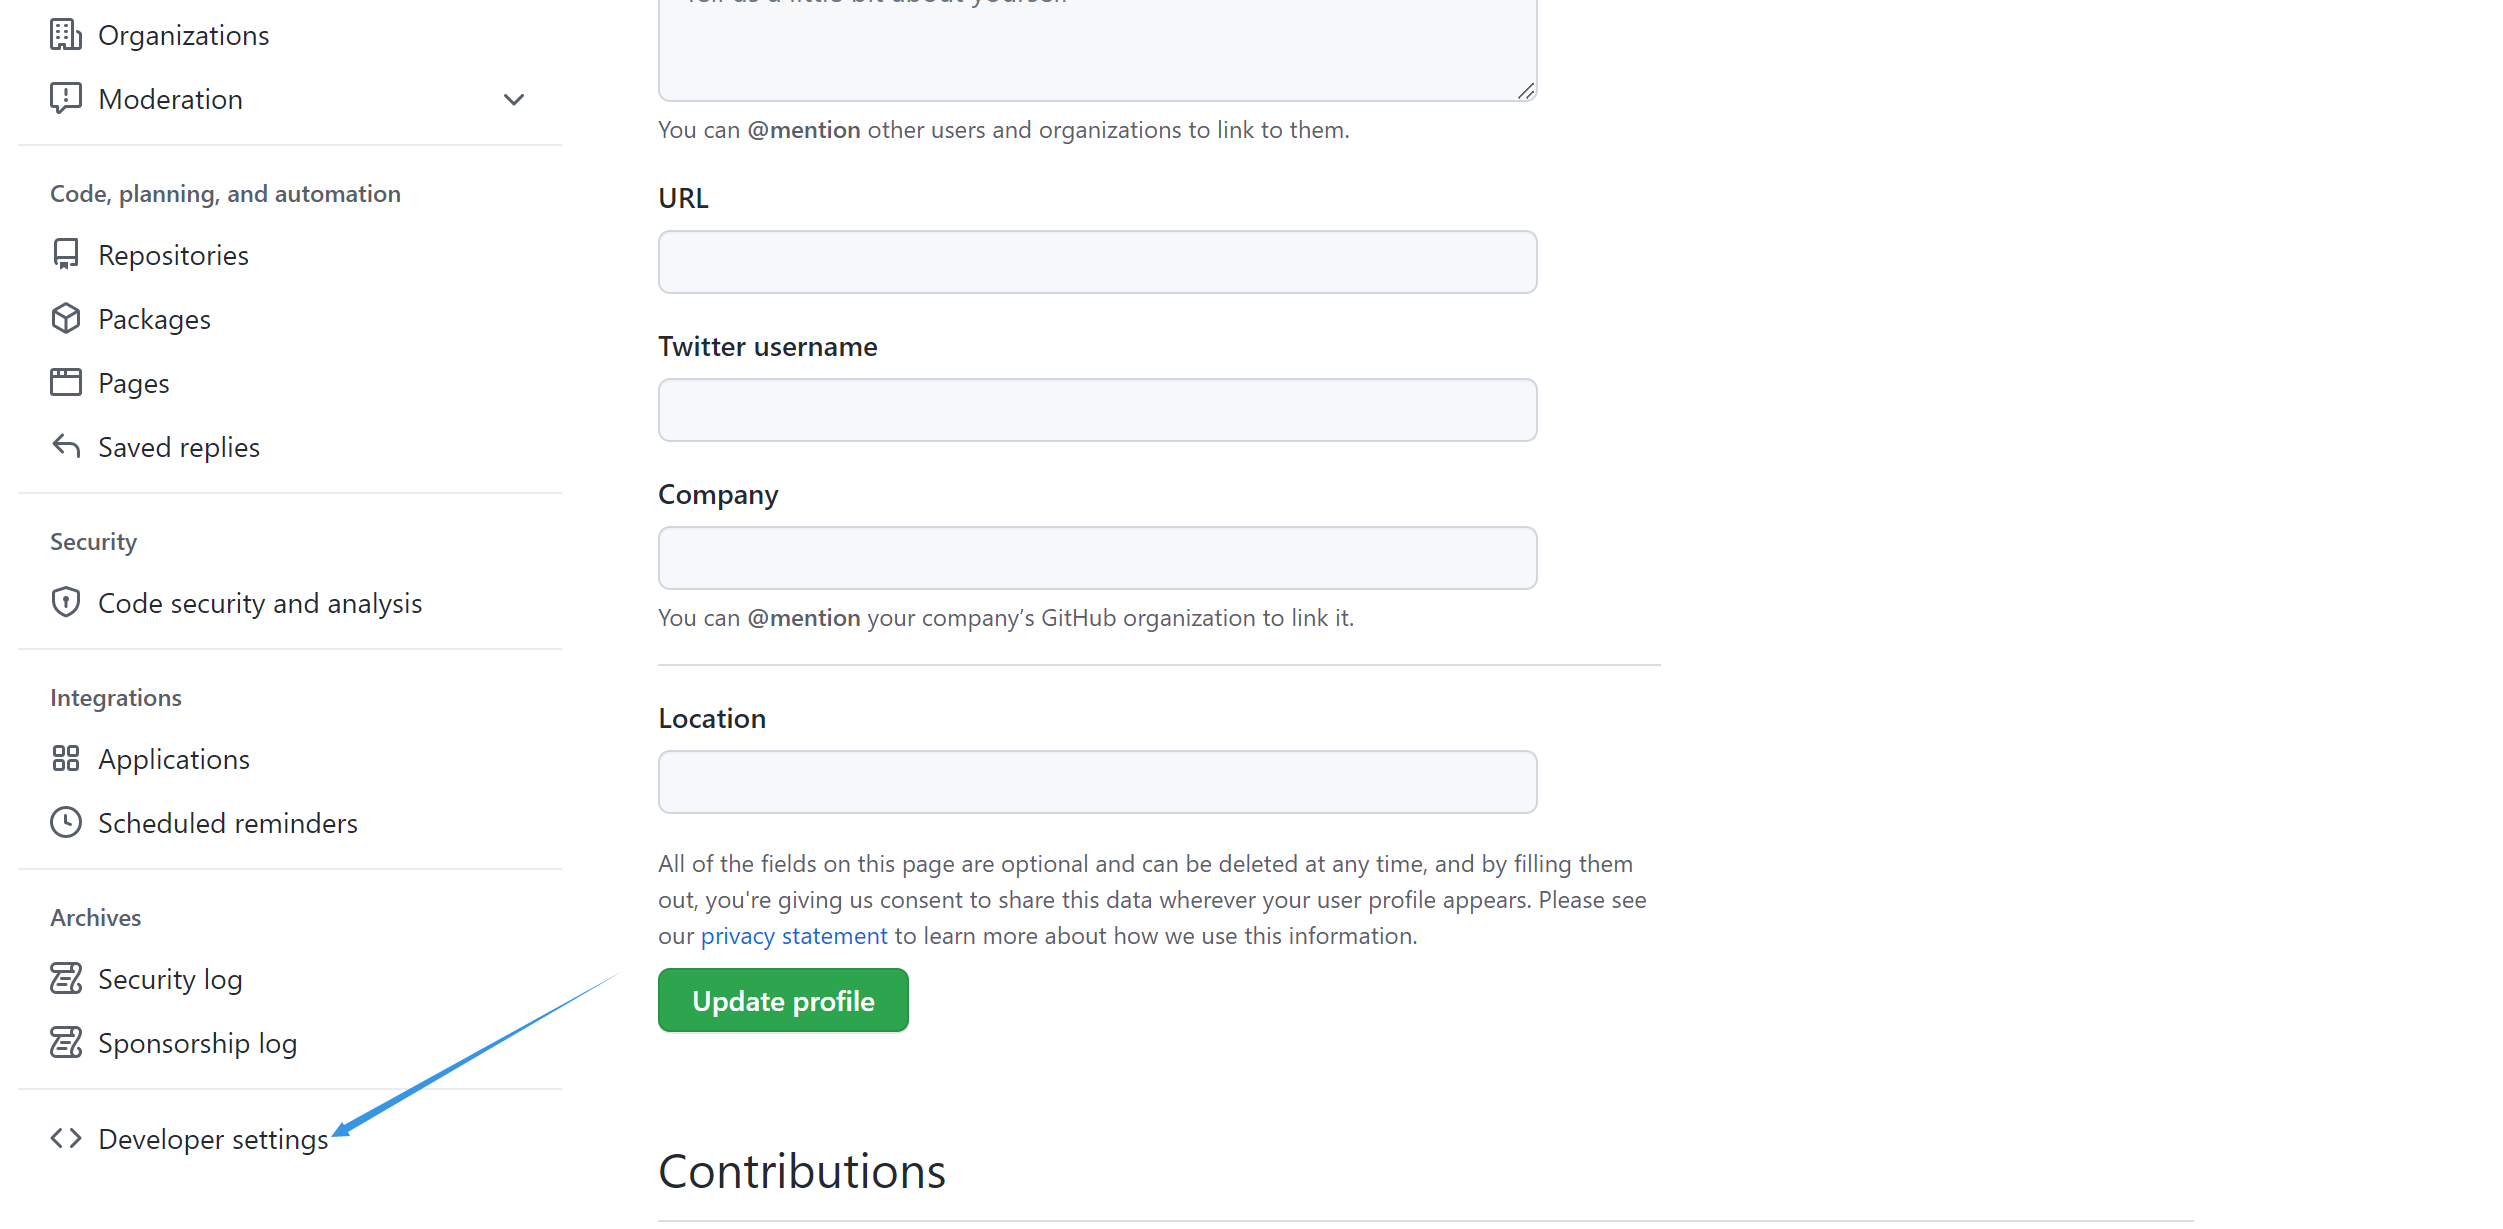Expand the Moderation section chevron
2503x1229 pixels.
pyautogui.click(x=514, y=99)
